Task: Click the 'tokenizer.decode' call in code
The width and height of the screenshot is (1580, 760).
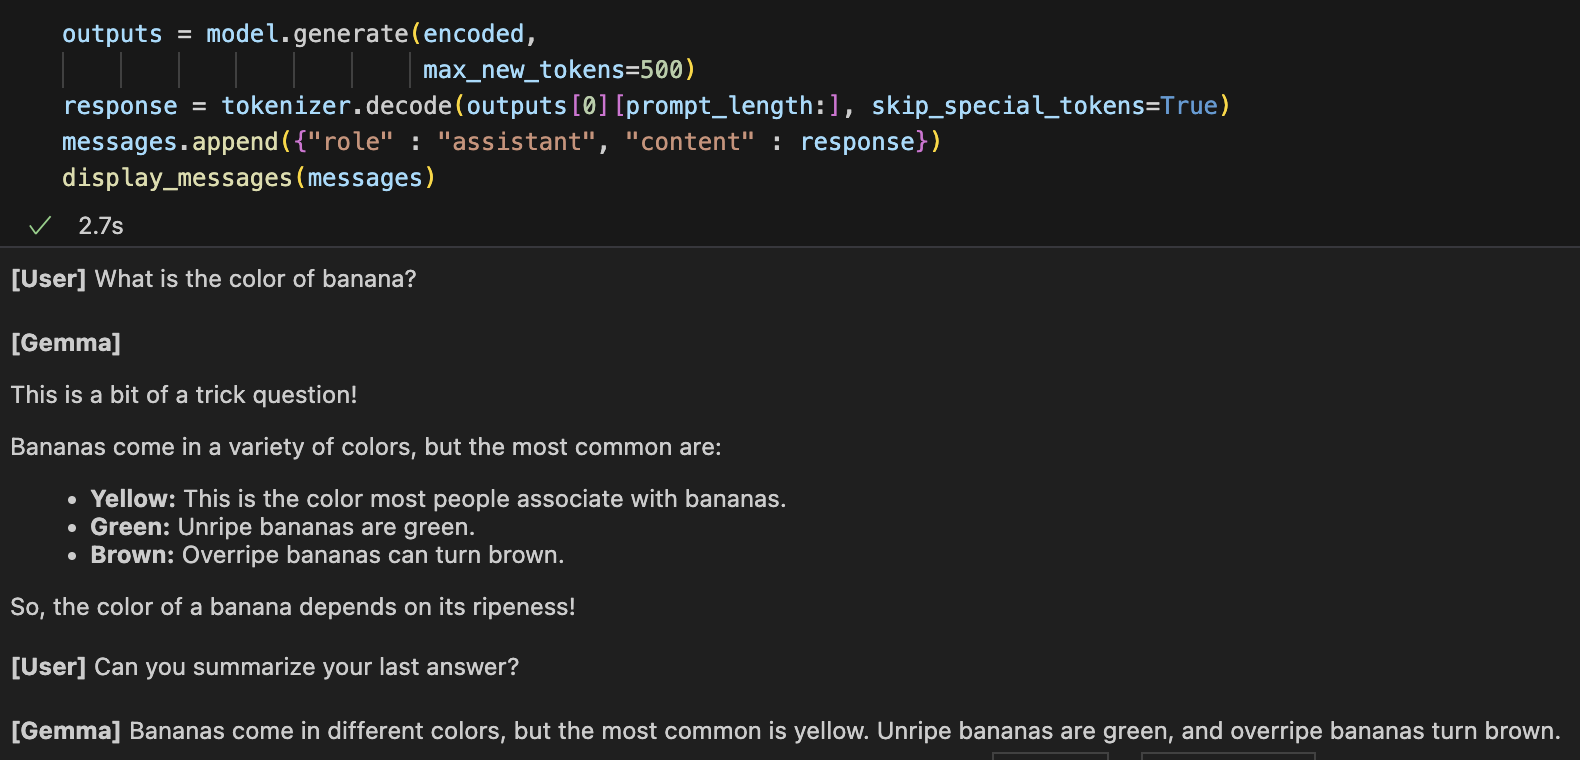Action: [336, 106]
